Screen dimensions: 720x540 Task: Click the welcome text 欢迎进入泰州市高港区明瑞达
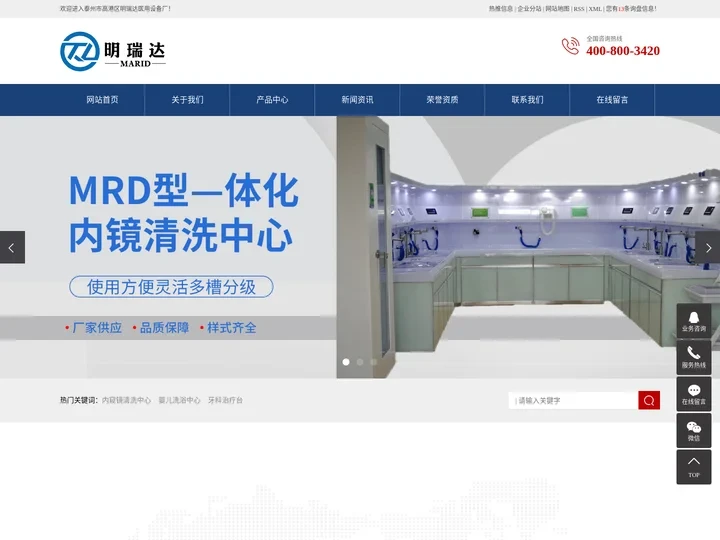(115, 9)
